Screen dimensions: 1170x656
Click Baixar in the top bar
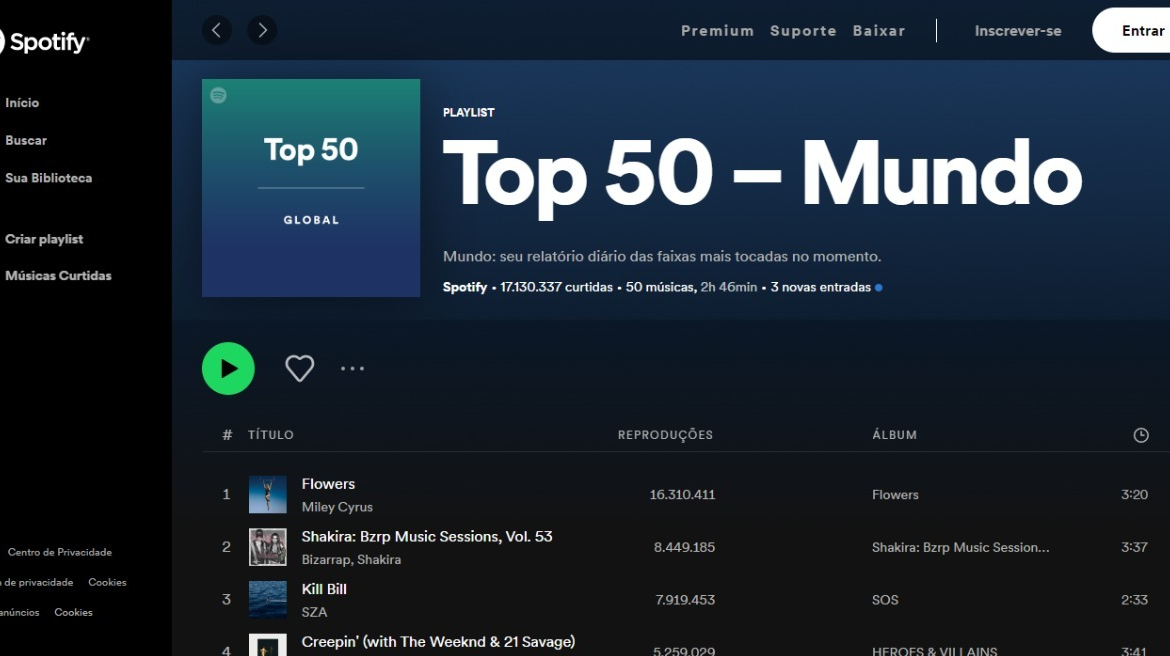[x=879, y=31]
